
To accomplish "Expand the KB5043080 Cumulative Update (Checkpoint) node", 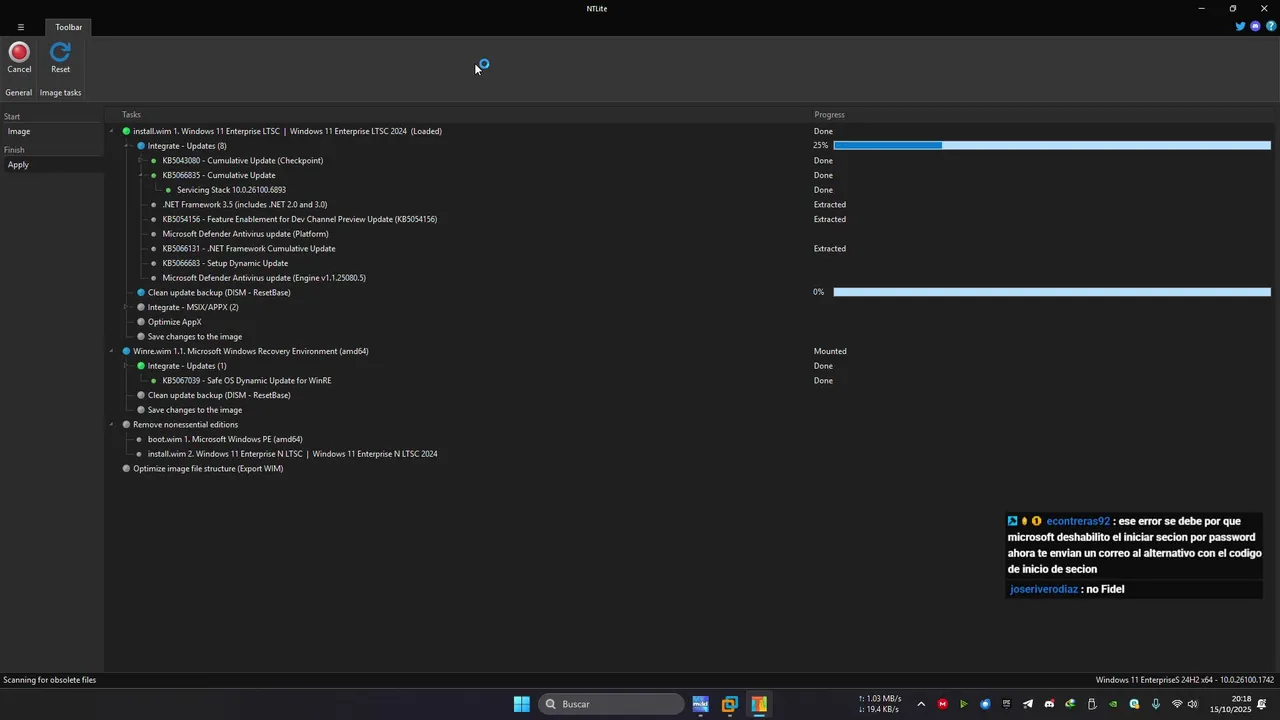I will [x=141, y=160].
